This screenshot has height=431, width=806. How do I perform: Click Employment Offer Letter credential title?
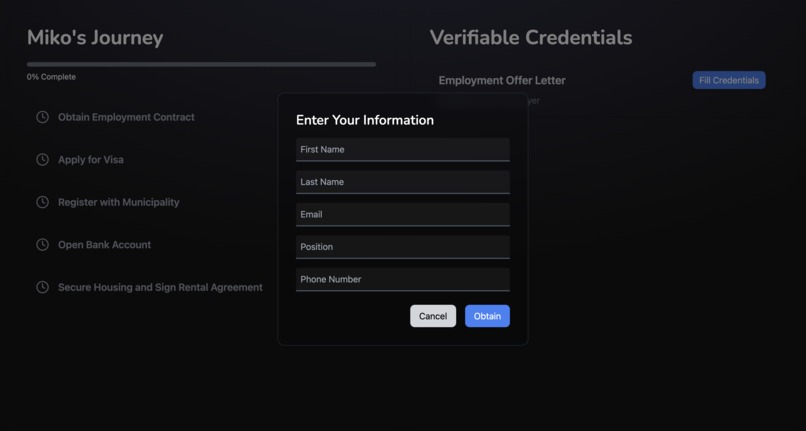pos(502,80)
